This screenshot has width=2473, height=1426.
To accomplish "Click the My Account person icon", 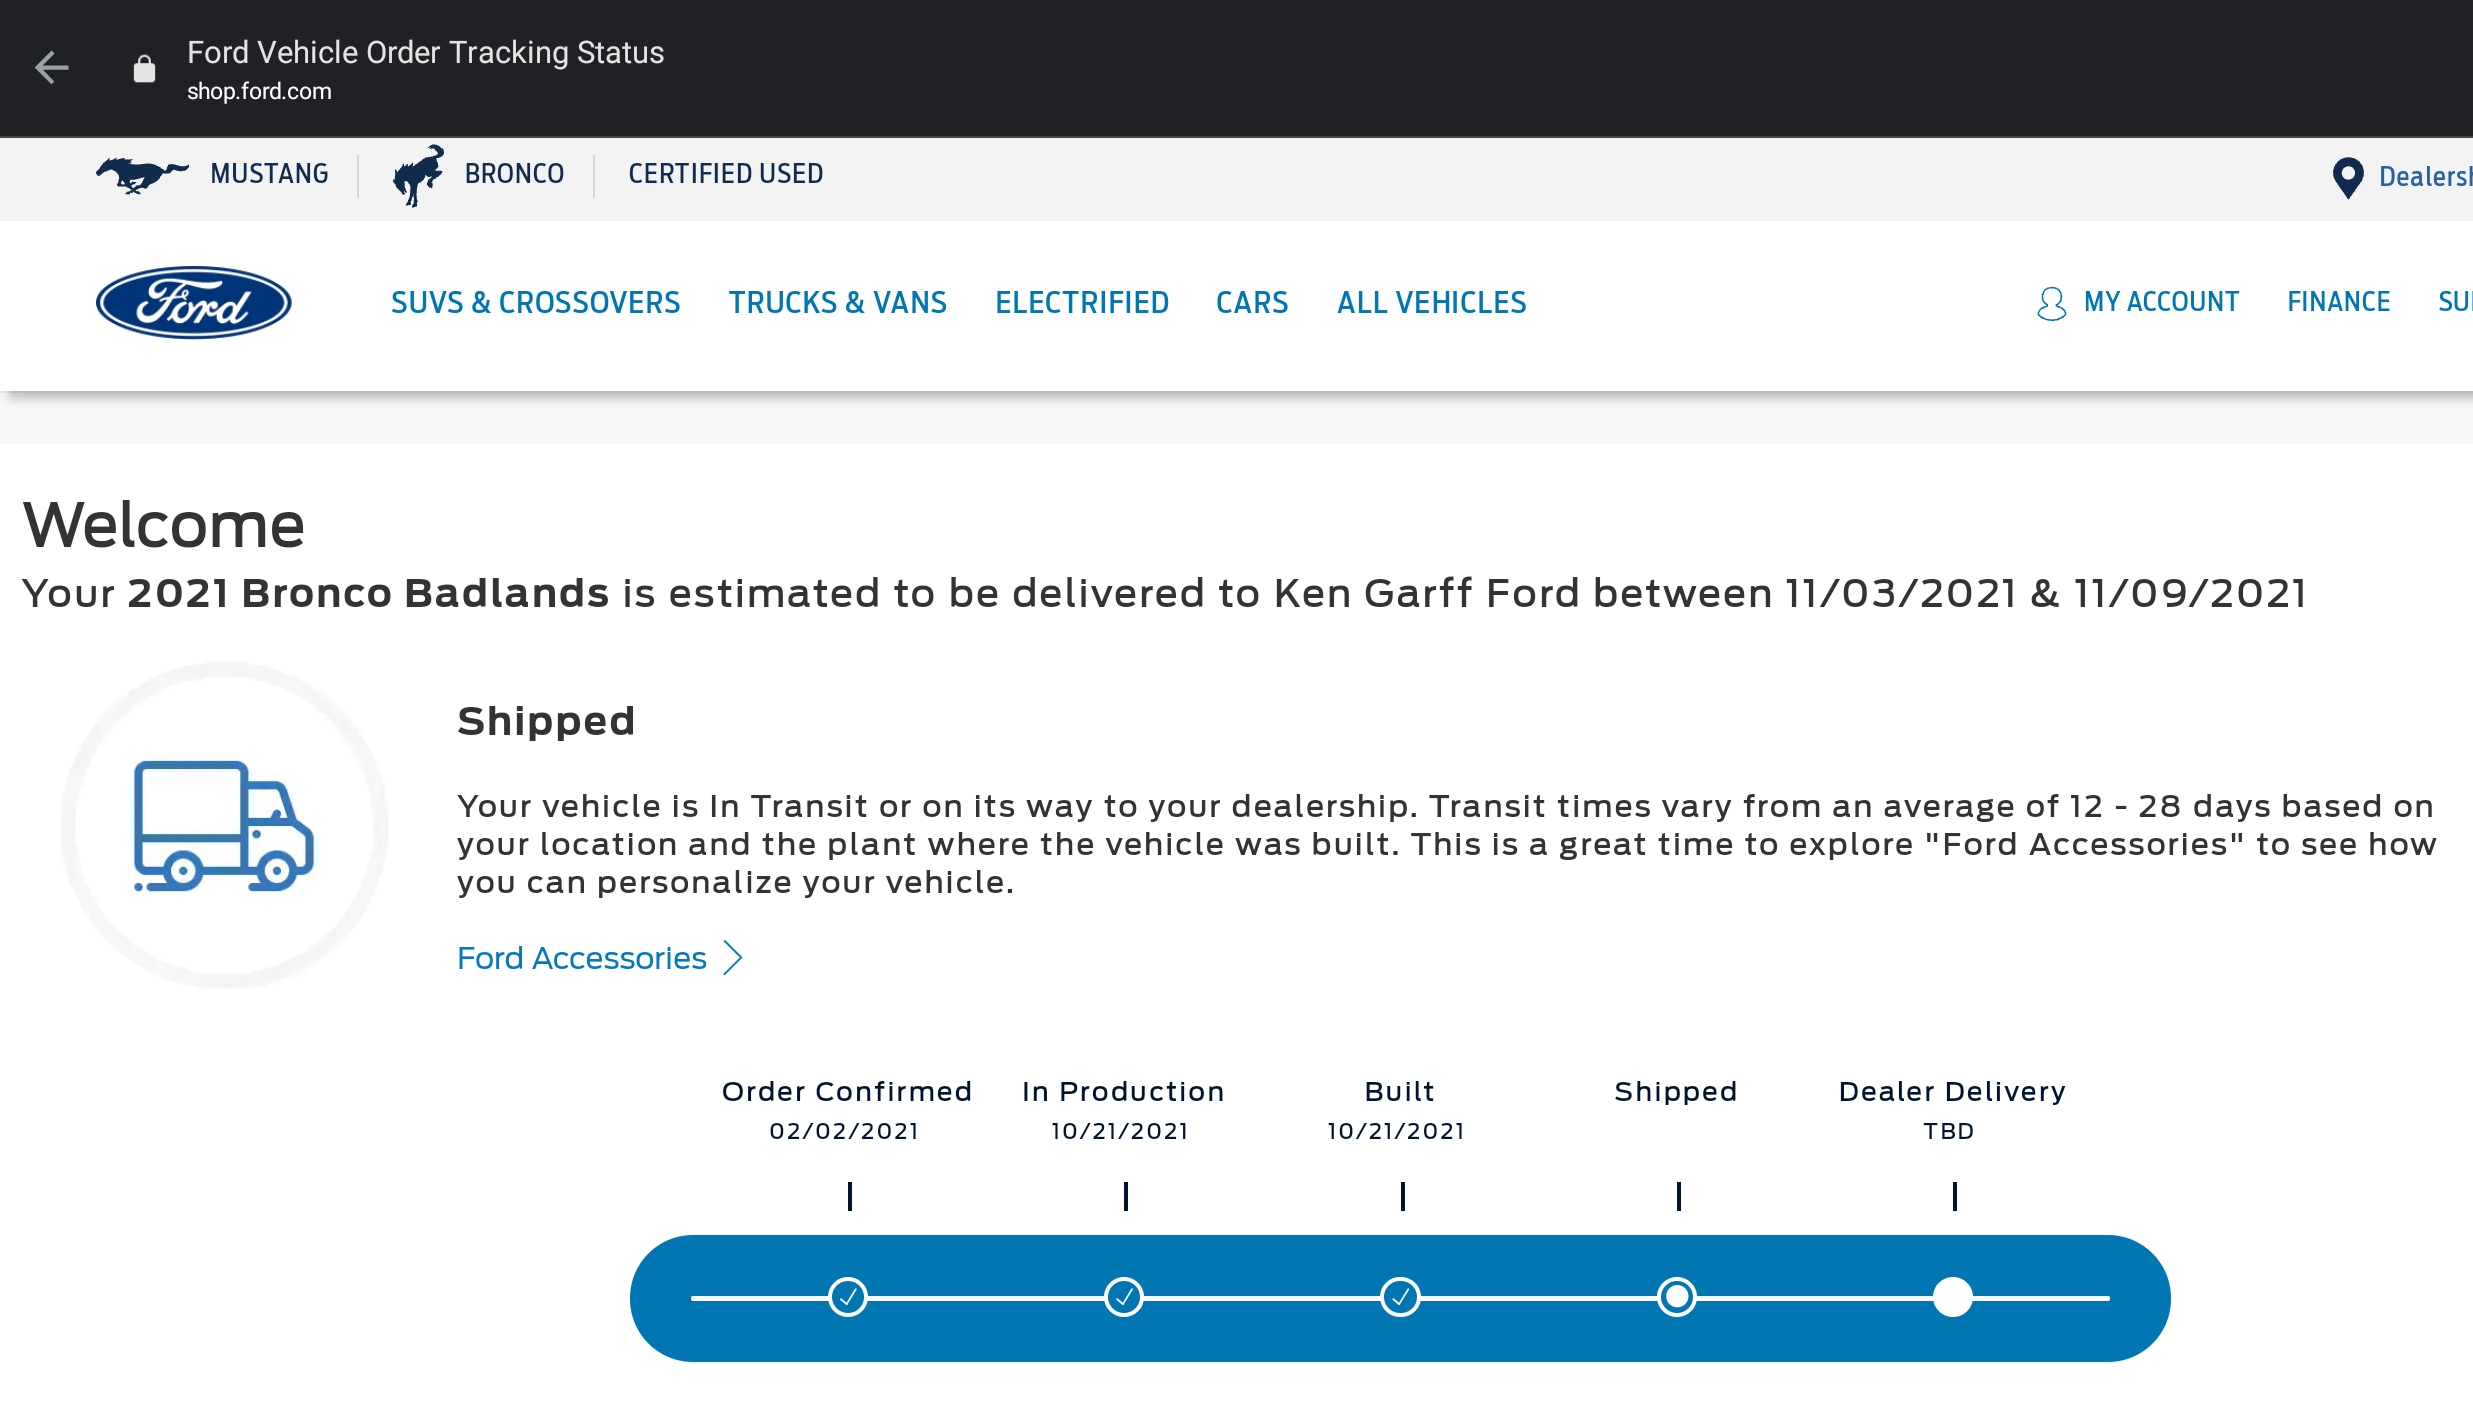I will (2051, 303).
